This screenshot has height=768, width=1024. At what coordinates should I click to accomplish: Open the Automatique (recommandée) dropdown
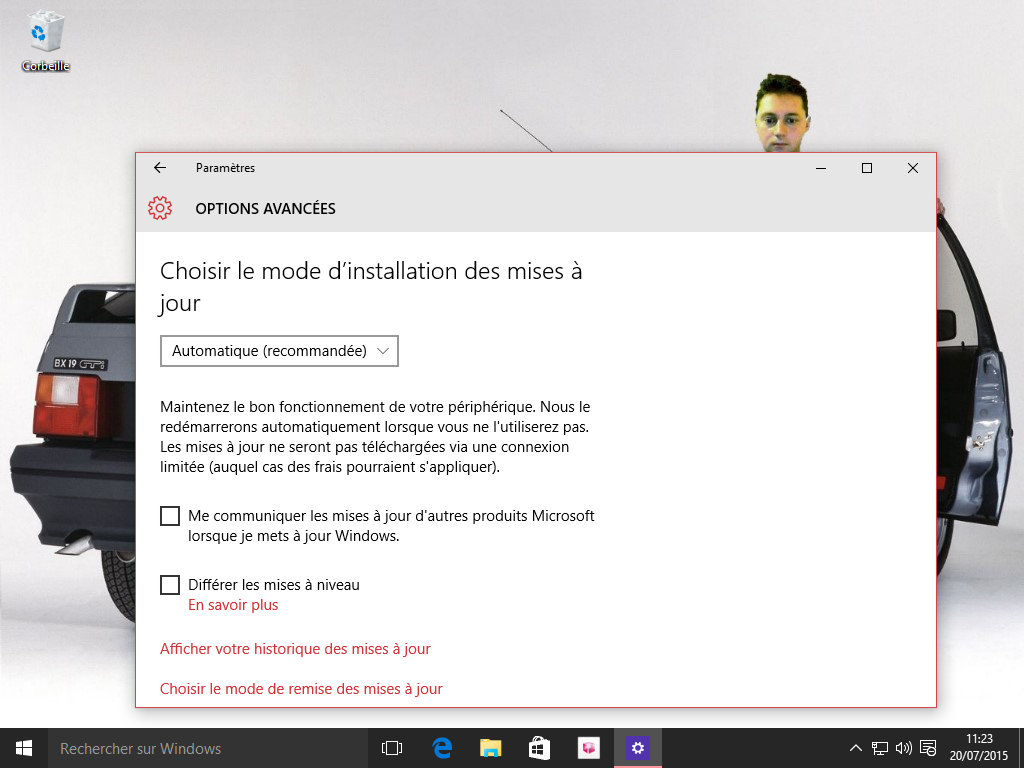pyautogui.click(x=279, y=351)
